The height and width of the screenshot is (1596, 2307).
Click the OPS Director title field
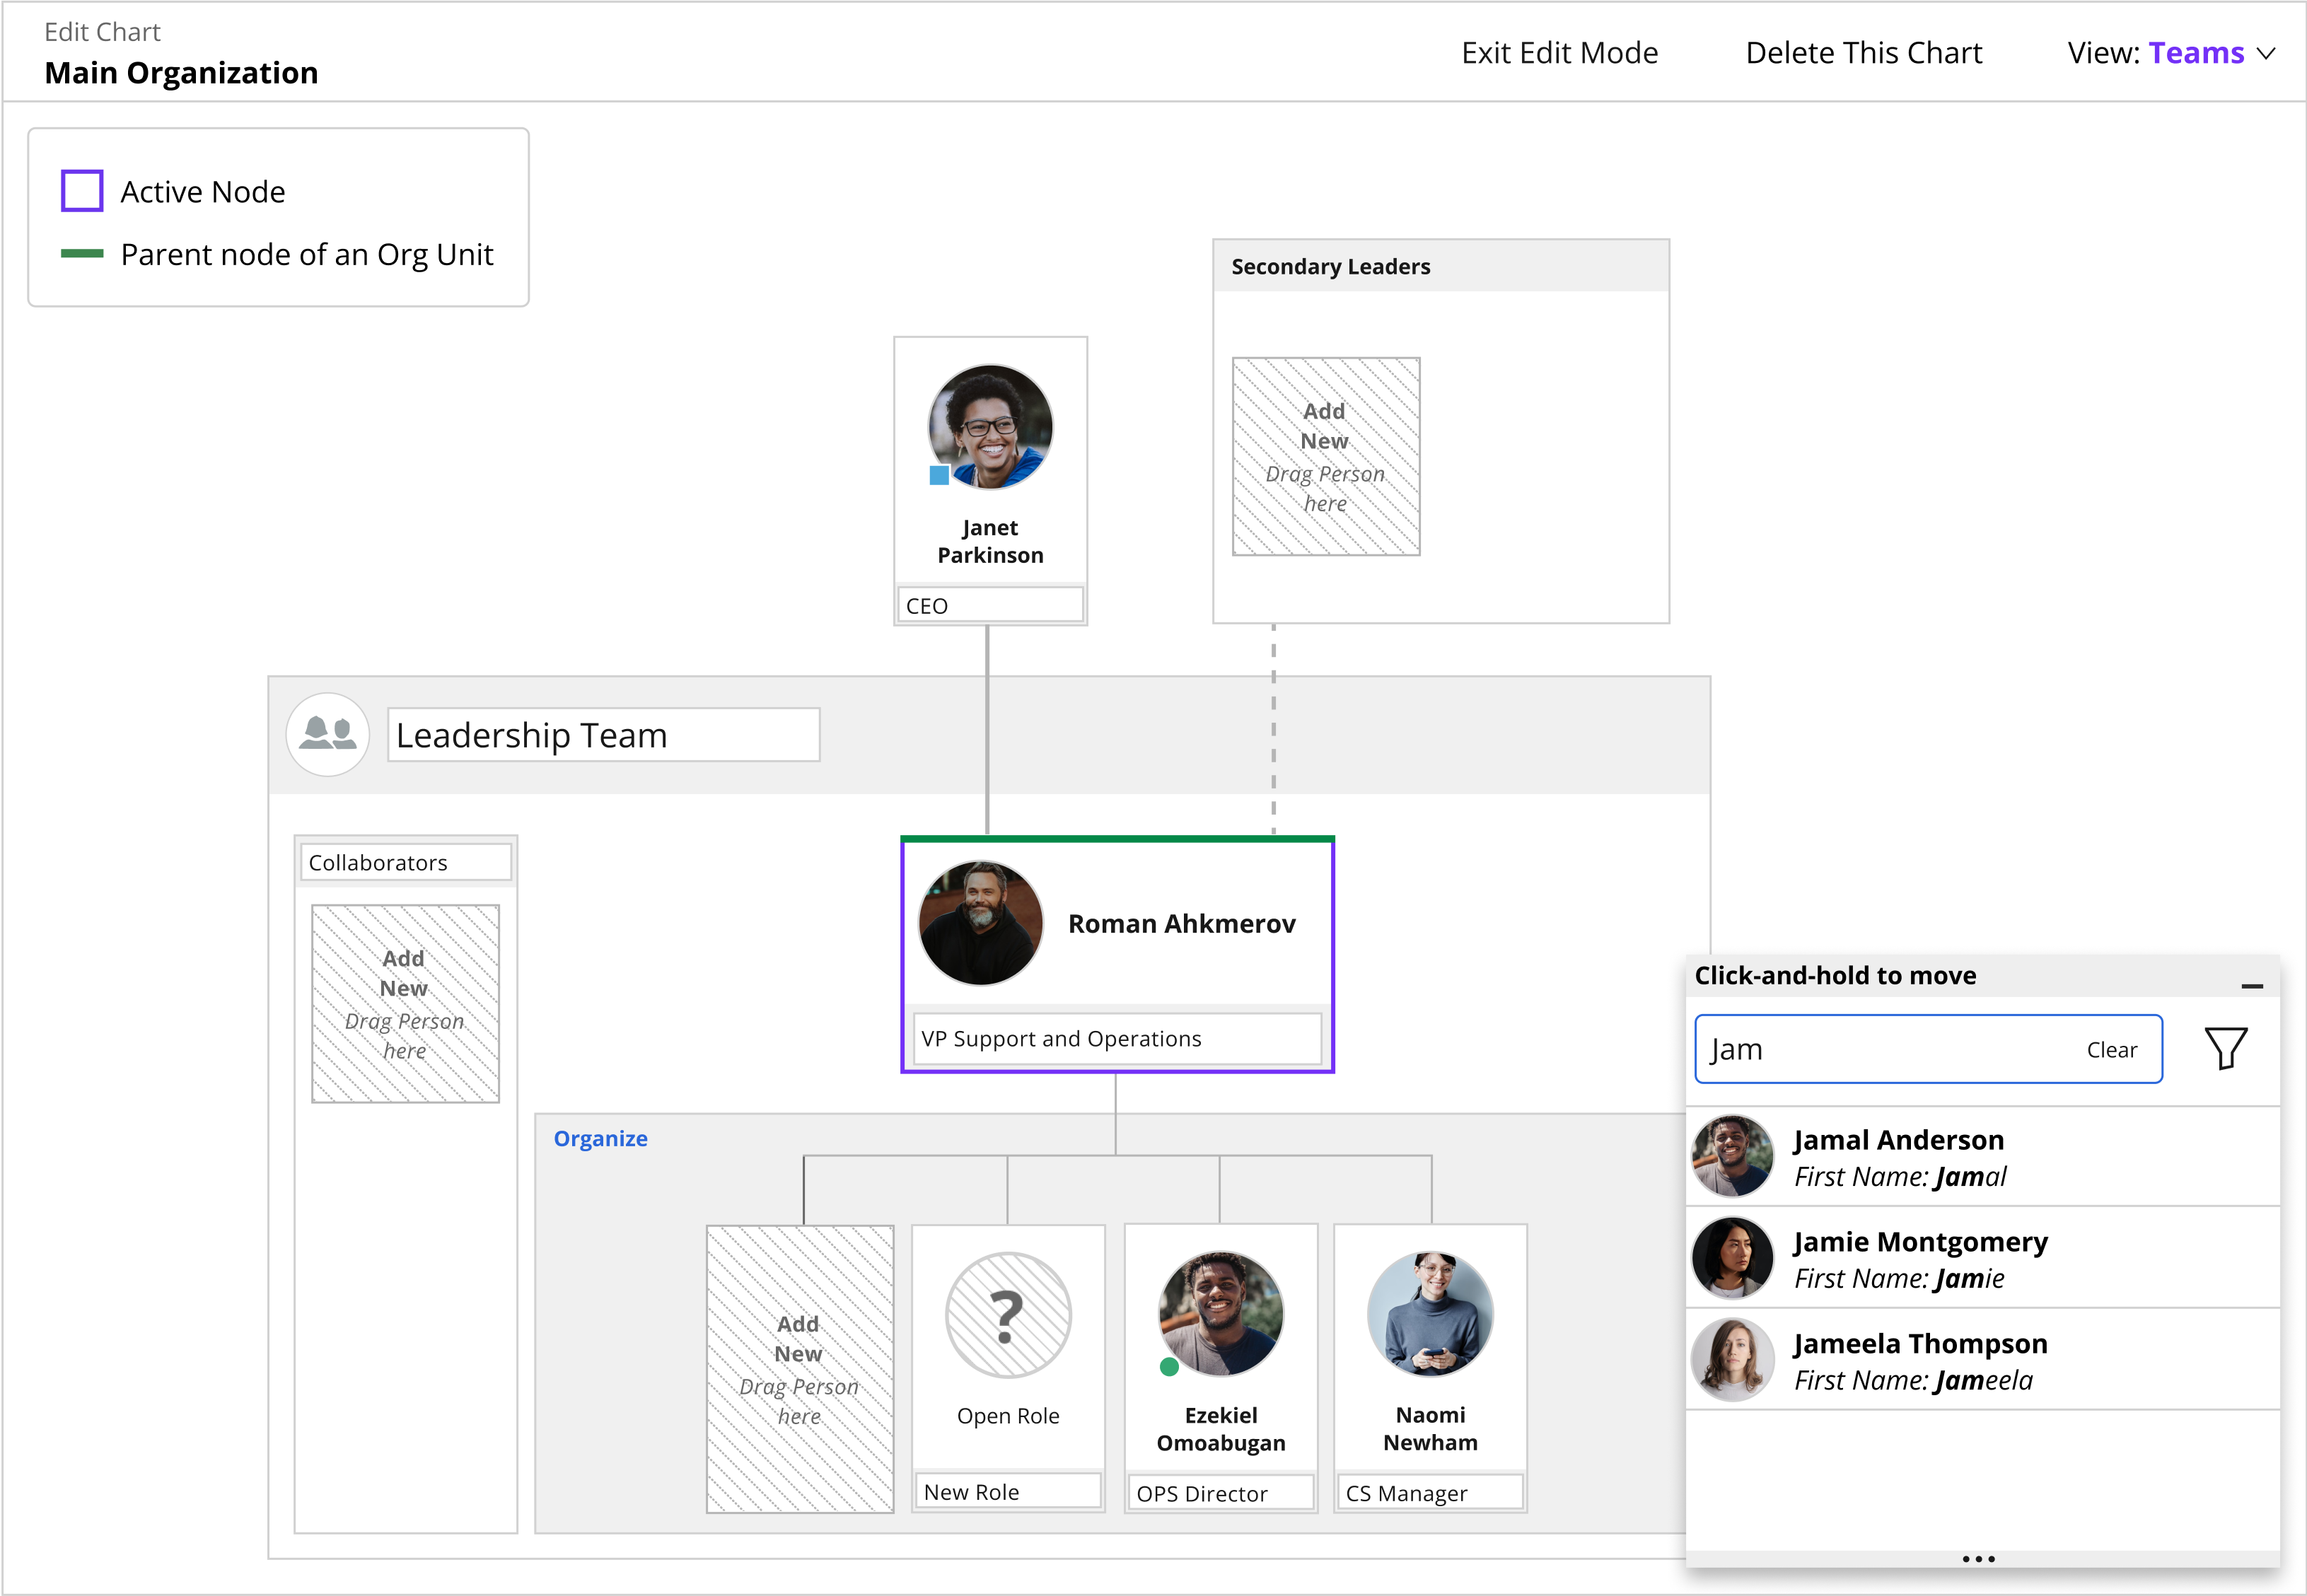pos(1220,1493)
